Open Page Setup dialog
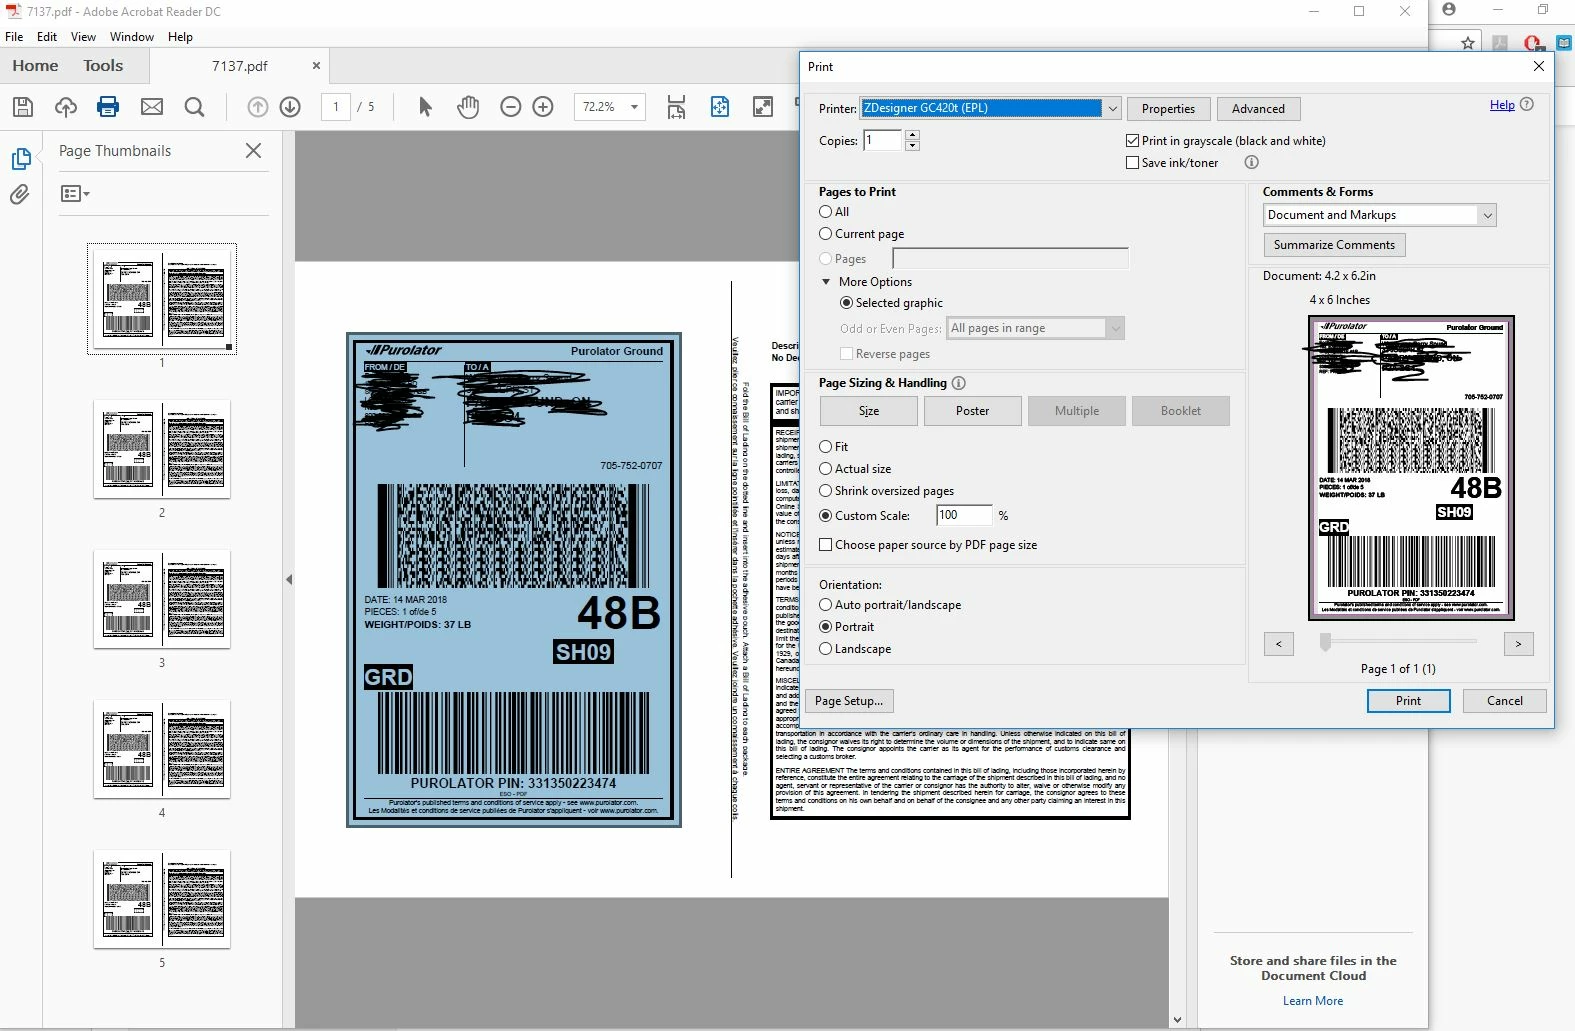 [849, 701]
